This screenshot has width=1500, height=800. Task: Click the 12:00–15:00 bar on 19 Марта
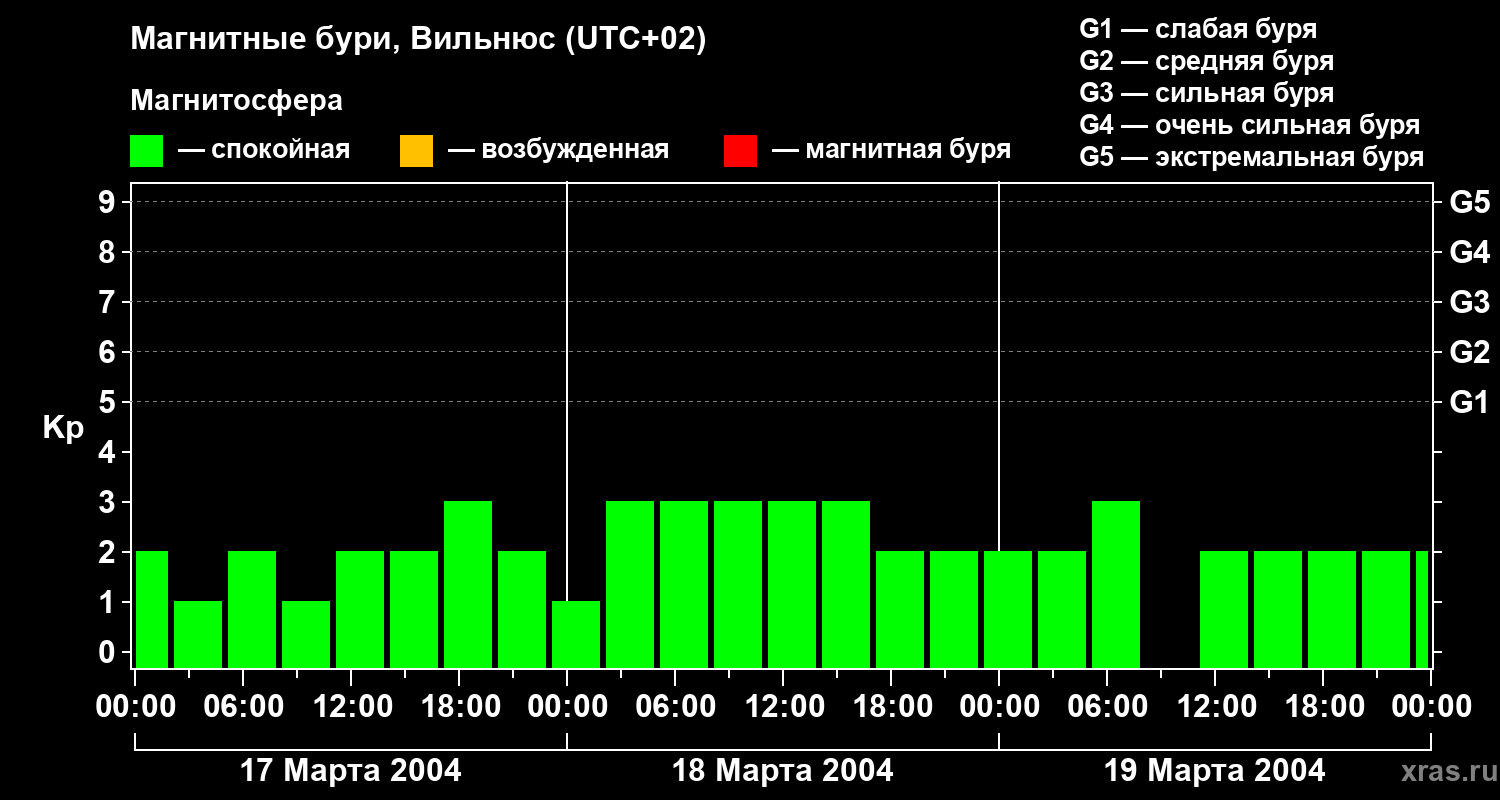1224,609
